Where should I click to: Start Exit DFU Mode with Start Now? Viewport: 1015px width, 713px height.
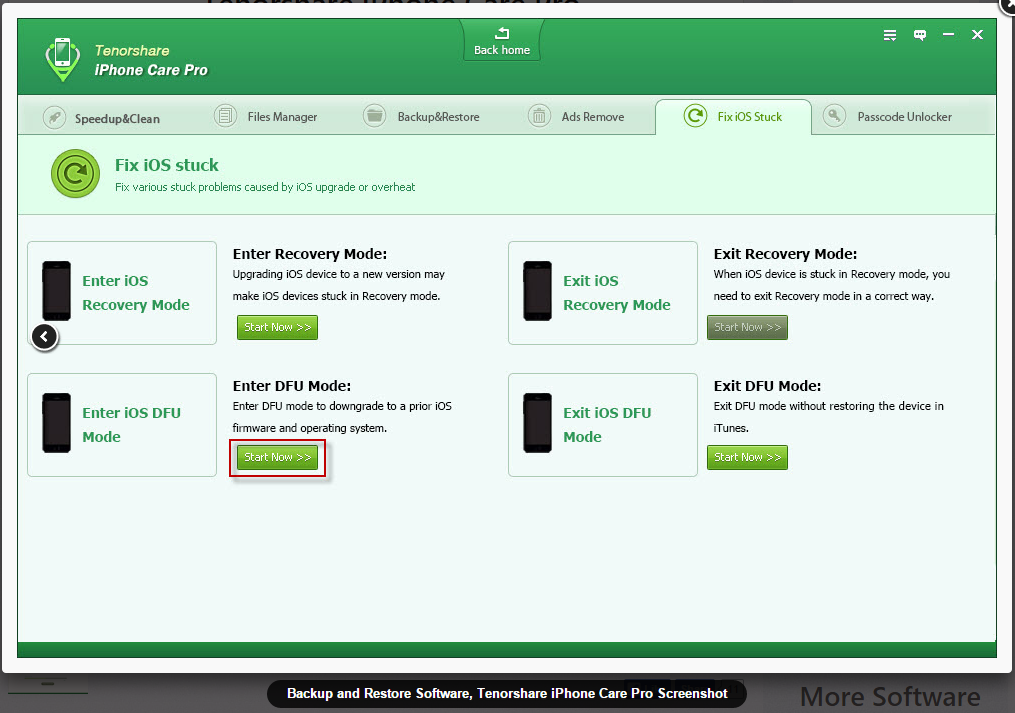point(747,457)
